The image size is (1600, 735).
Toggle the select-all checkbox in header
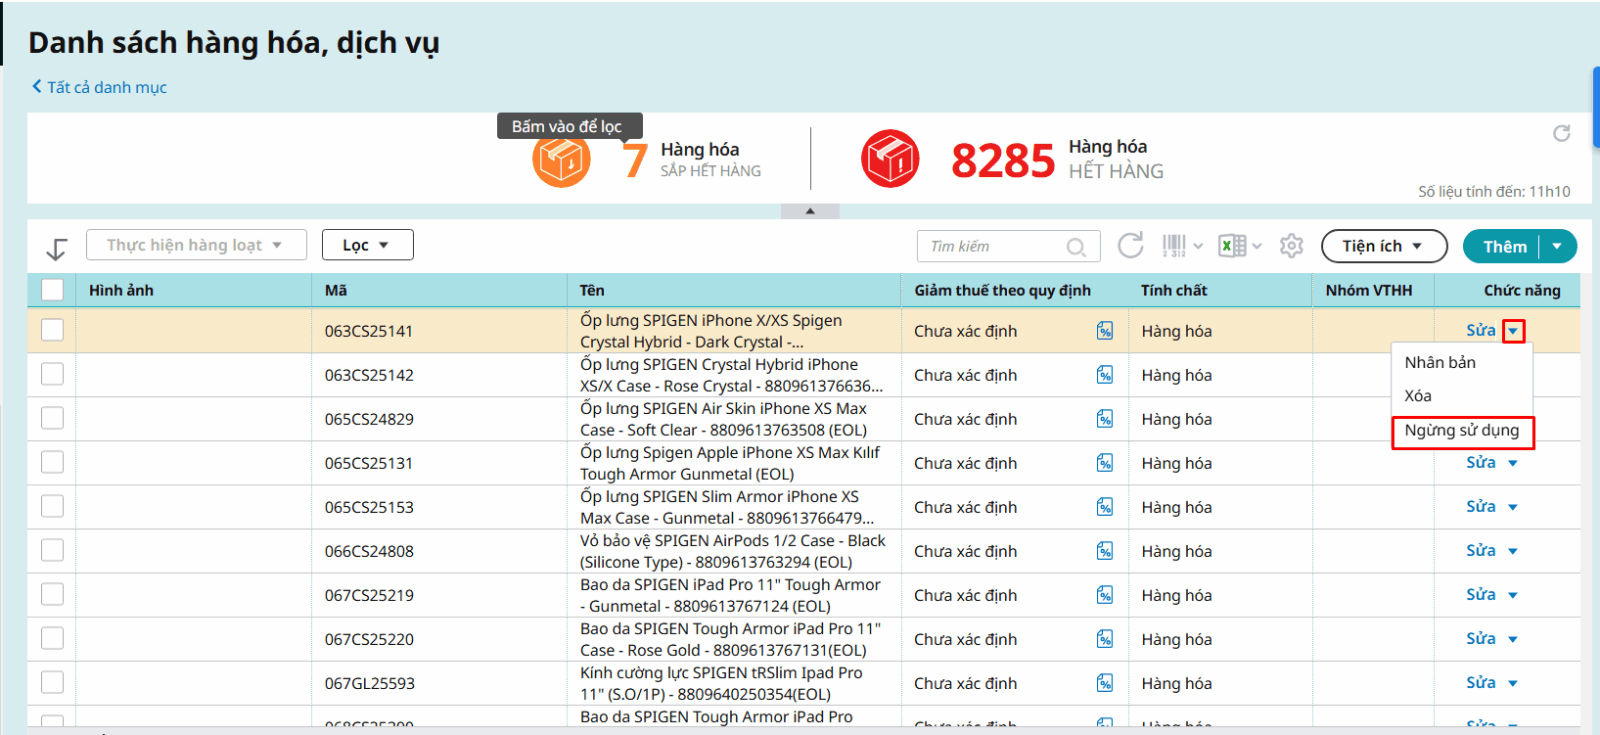(x=52, y=290)
